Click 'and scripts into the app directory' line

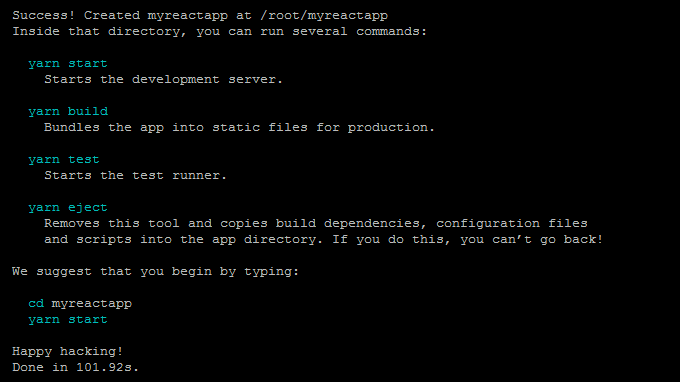(x=324, y=240)
